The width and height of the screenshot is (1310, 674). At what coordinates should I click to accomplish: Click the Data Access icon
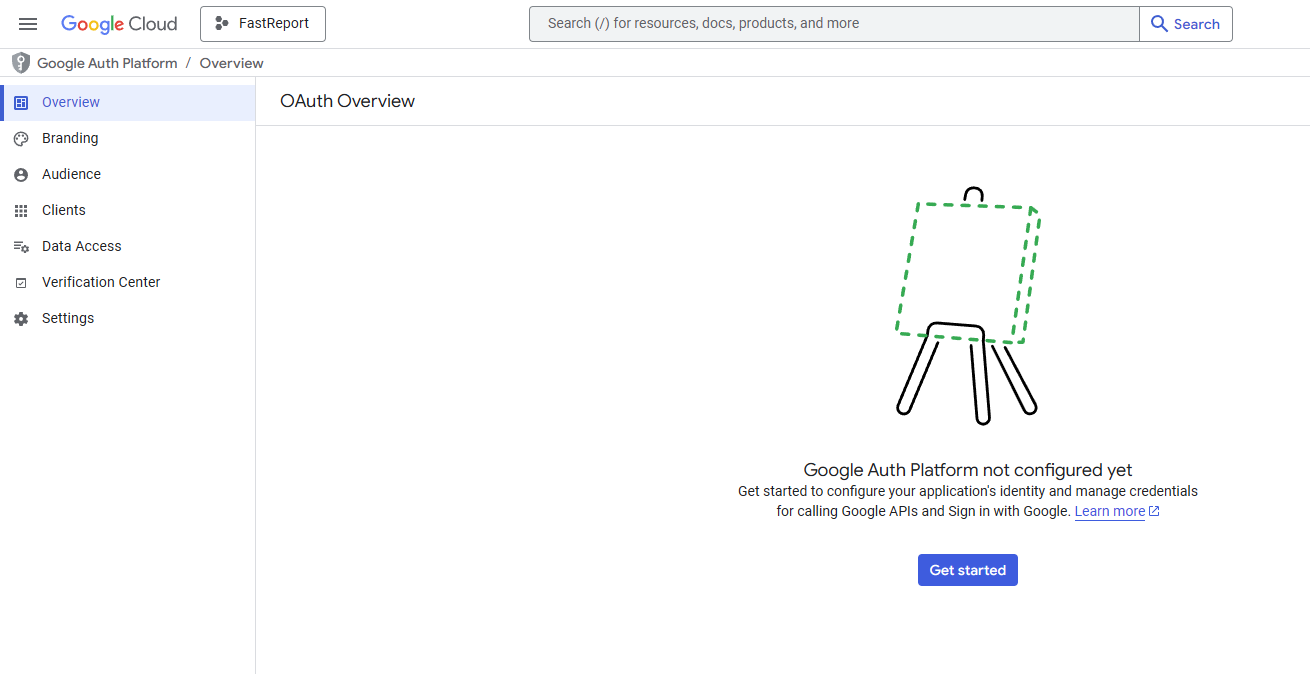coord(21,247)
